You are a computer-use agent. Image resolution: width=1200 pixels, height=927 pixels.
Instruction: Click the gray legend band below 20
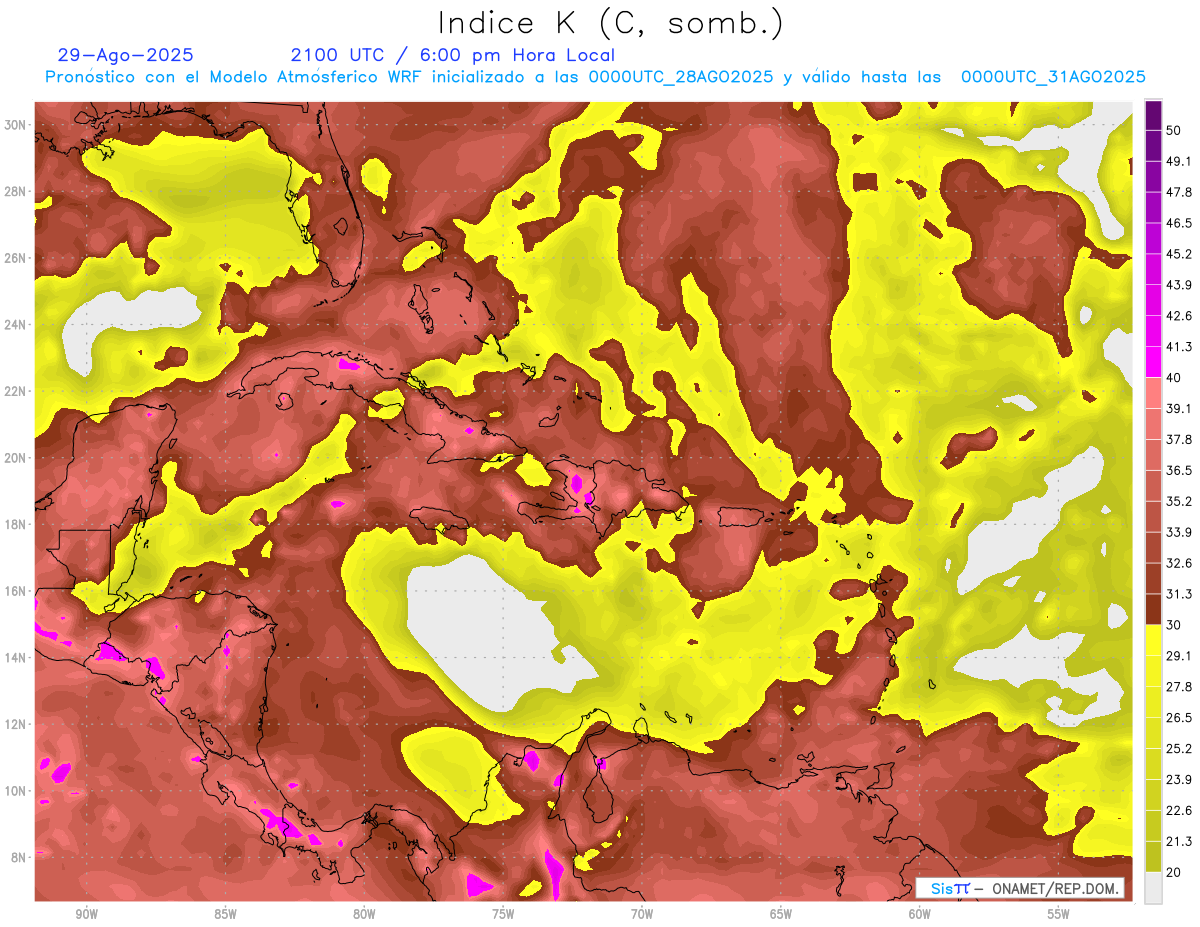pyautogui.click(x=1153, y=887)
